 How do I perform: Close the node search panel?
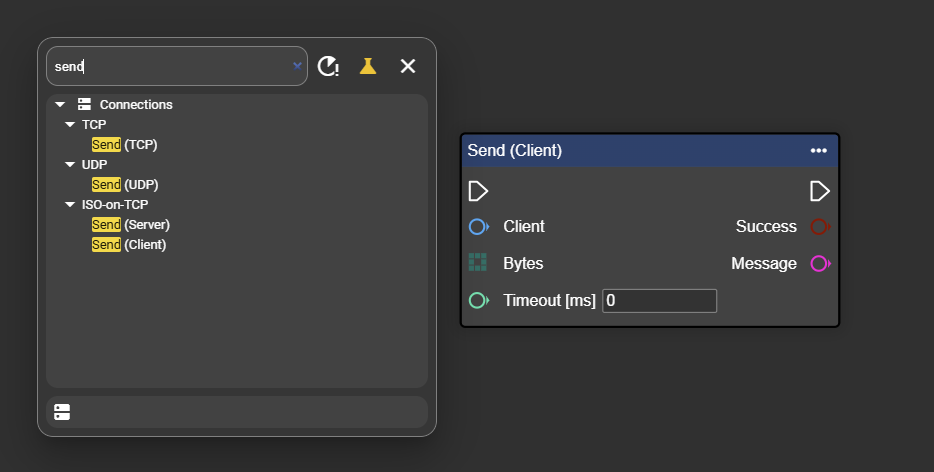click(x=408, y=66)
